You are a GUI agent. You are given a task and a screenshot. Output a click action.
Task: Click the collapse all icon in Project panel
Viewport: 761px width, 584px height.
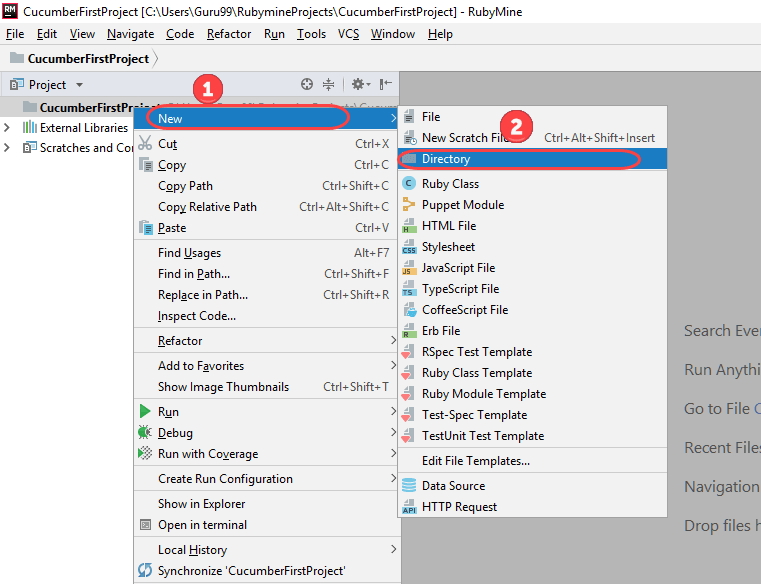tap(328, 85)
